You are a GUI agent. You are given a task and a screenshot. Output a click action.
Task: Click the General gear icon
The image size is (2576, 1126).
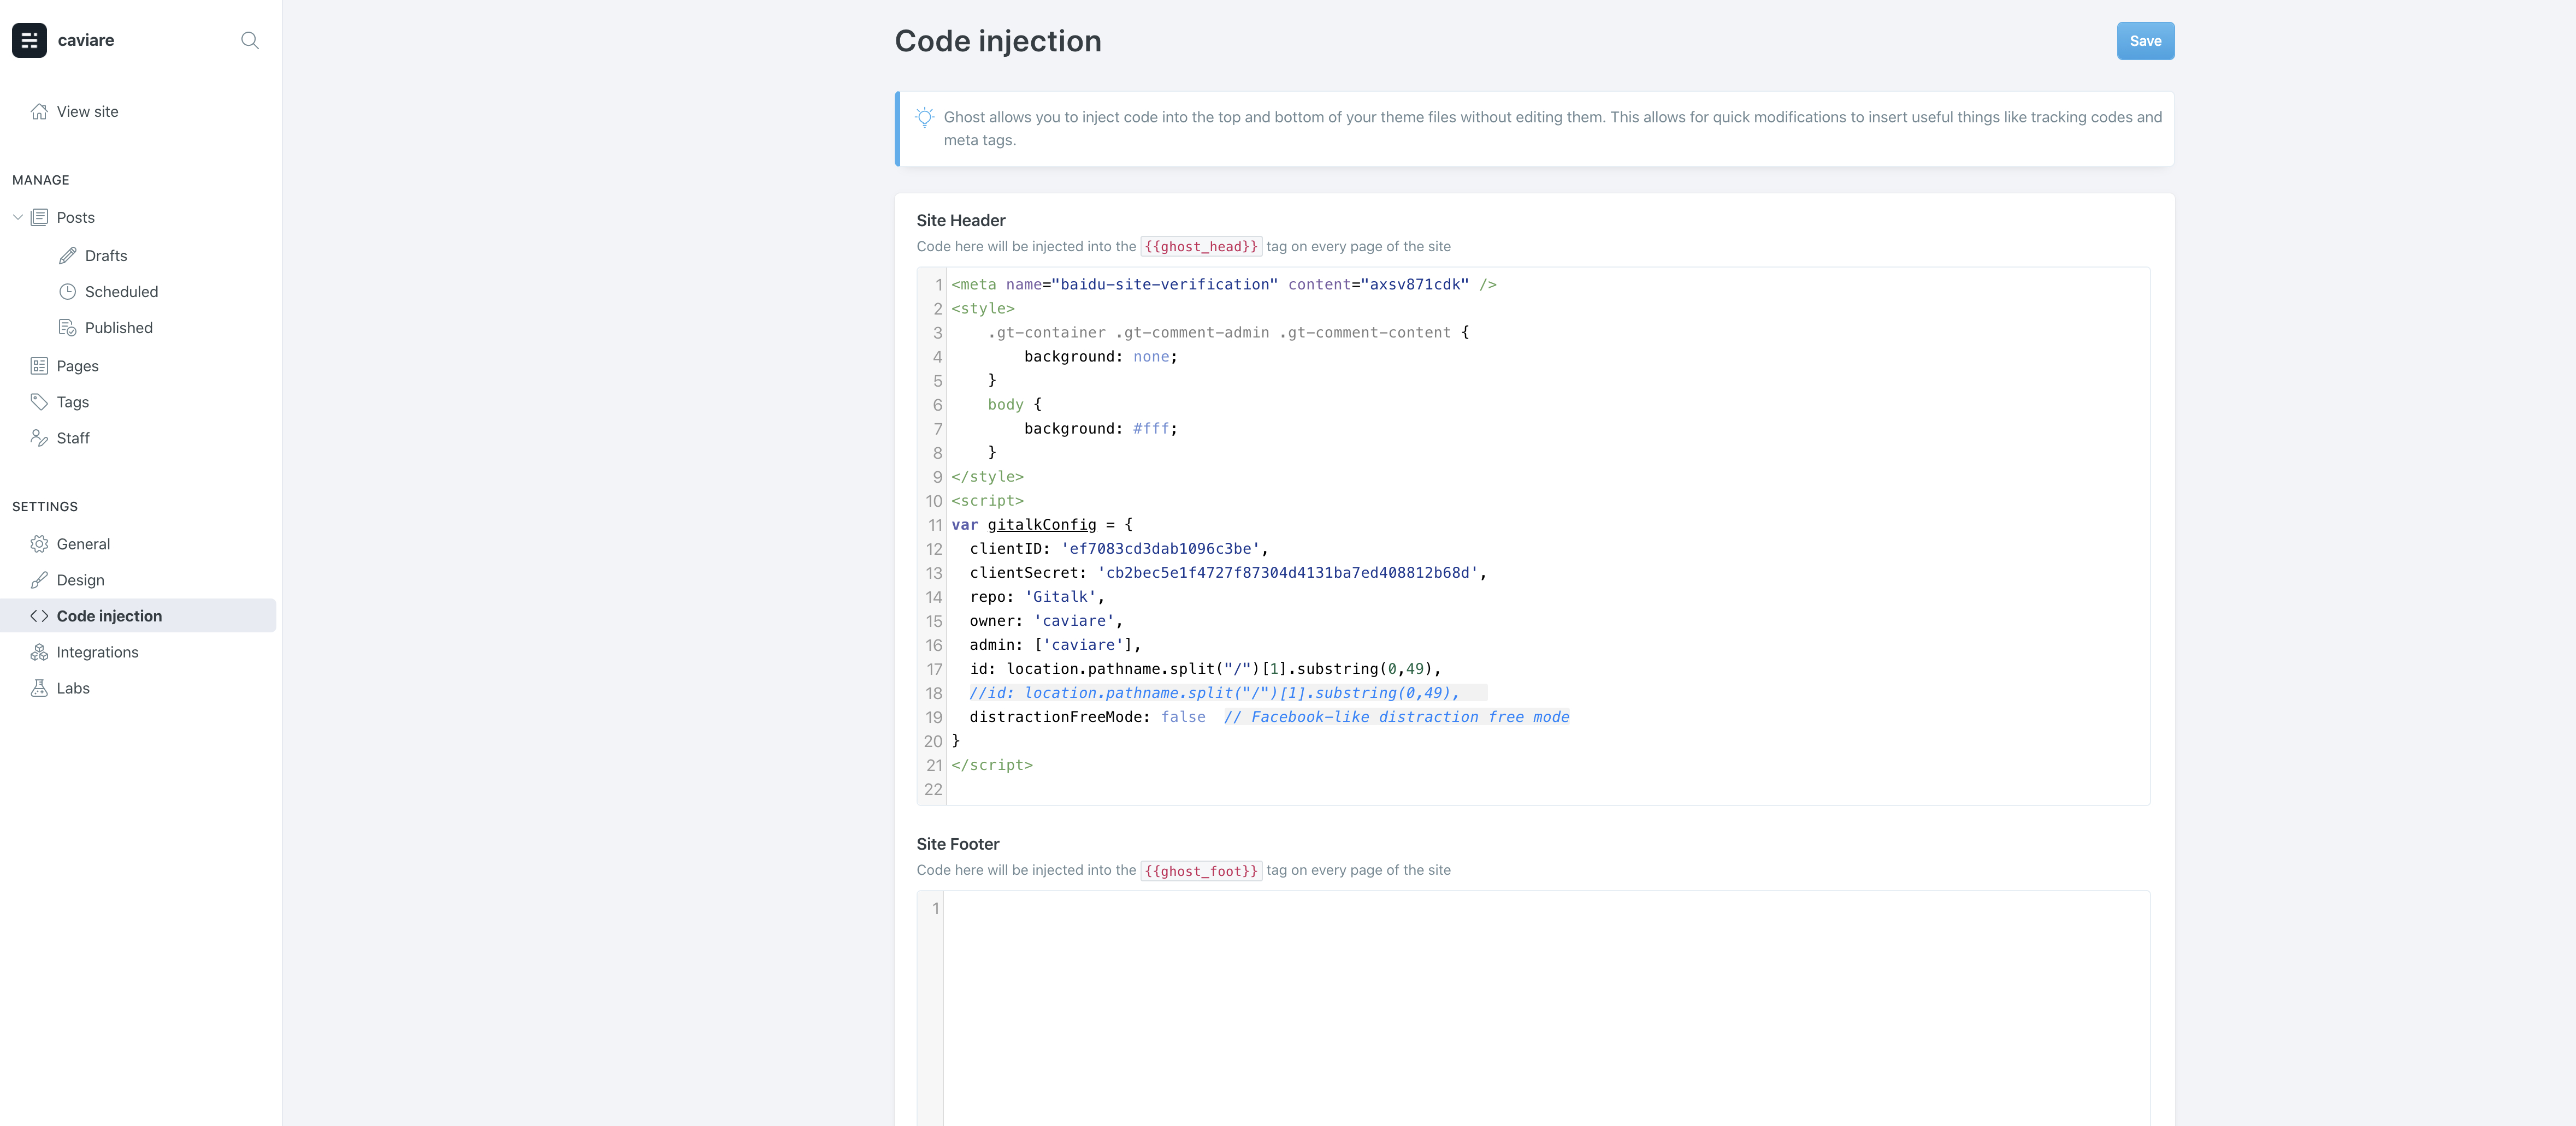[x=39, y=544]
